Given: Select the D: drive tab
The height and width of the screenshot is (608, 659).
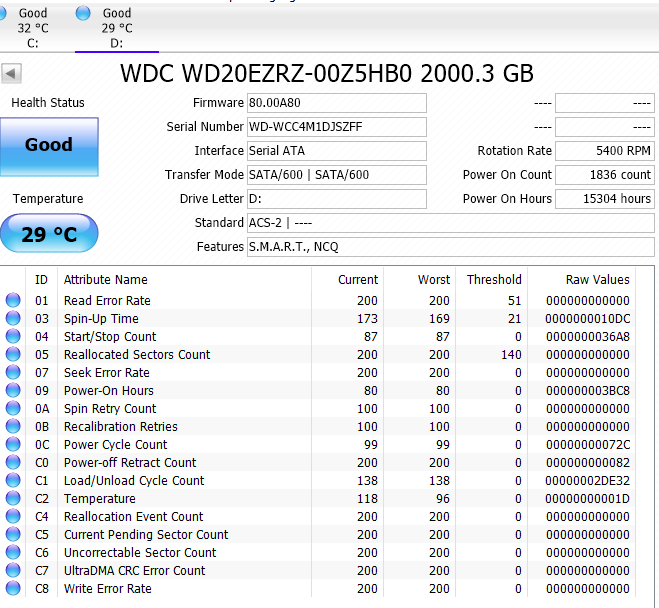Looking at the screenshot, I should (x=116, y=28).
